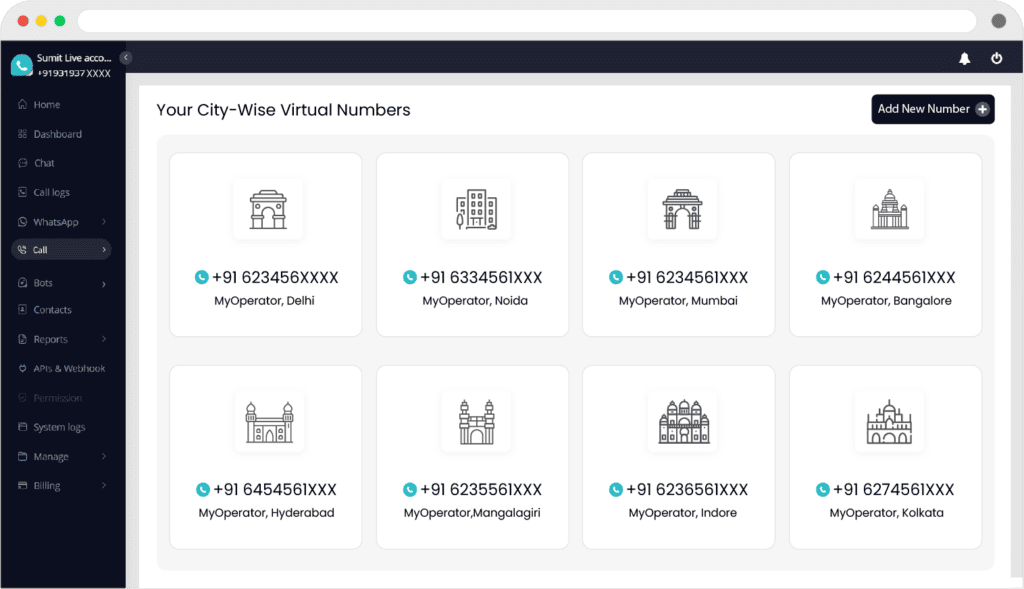Select number +91 6334561XXX

481,278
